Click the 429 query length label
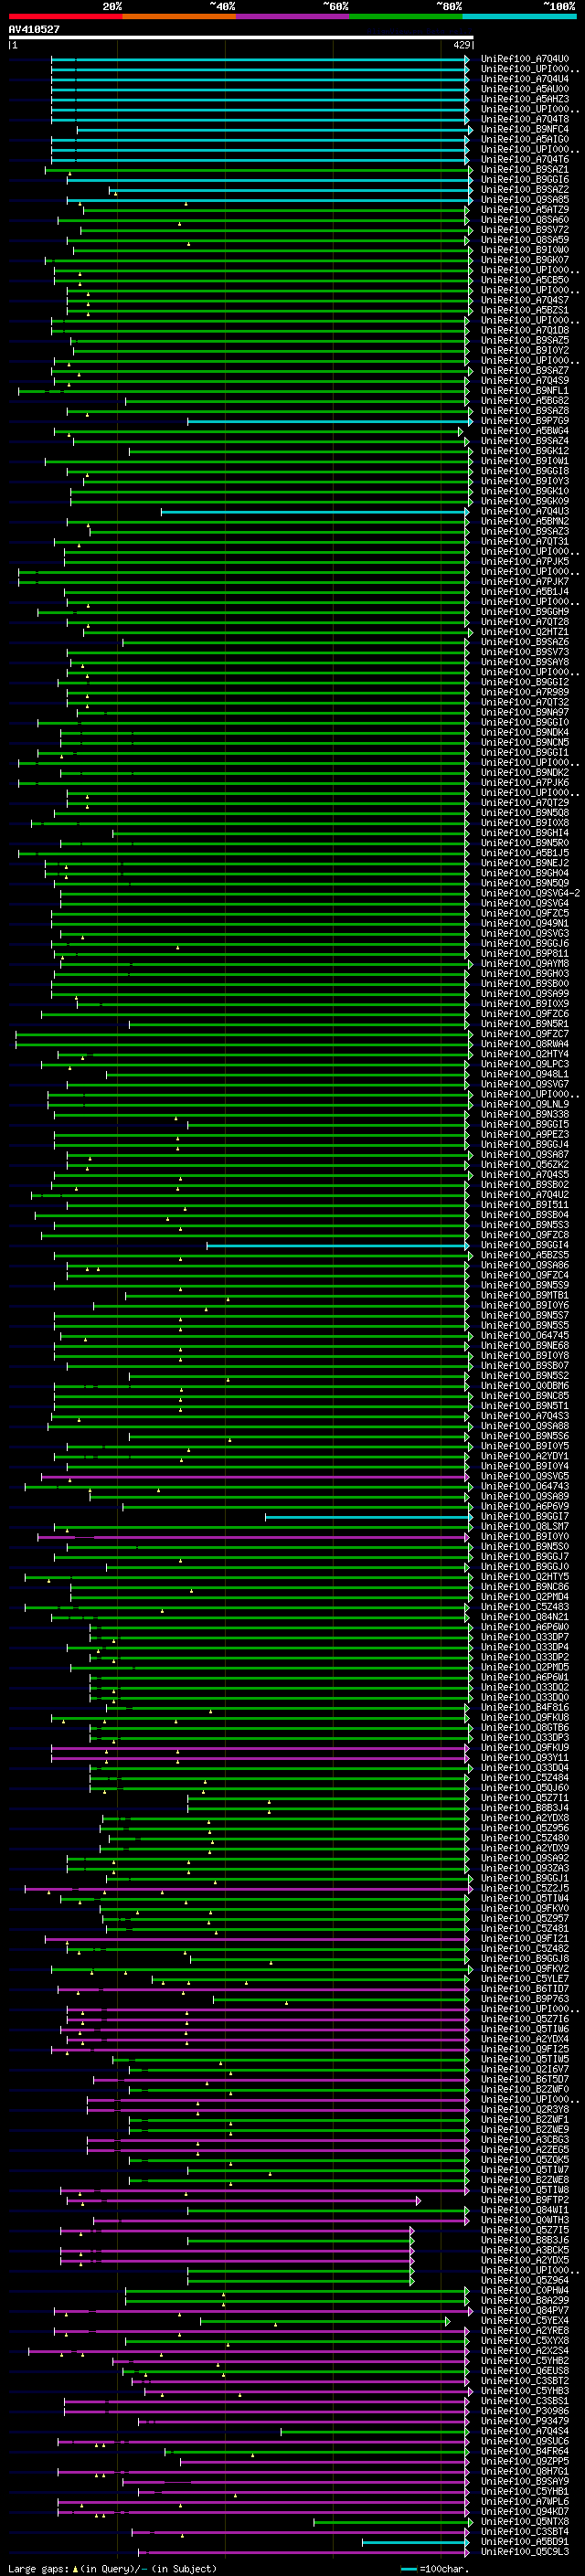 (x=462, y=45)
